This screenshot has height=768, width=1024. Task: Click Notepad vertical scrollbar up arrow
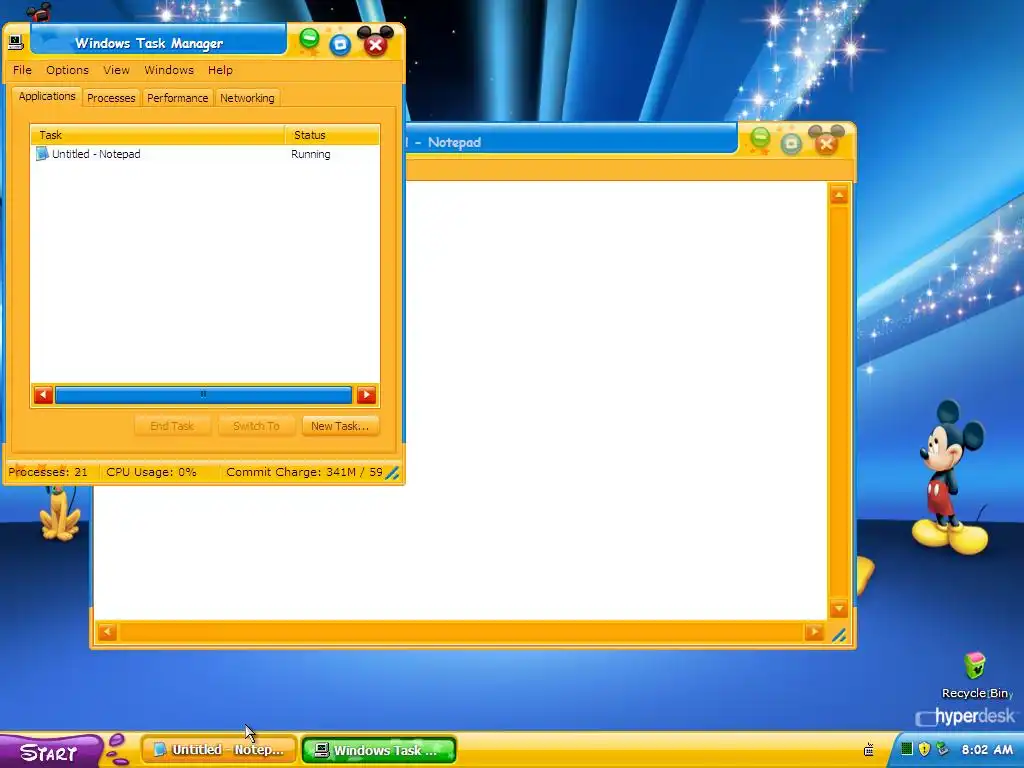pyautogui.click(x=839, y=195)
